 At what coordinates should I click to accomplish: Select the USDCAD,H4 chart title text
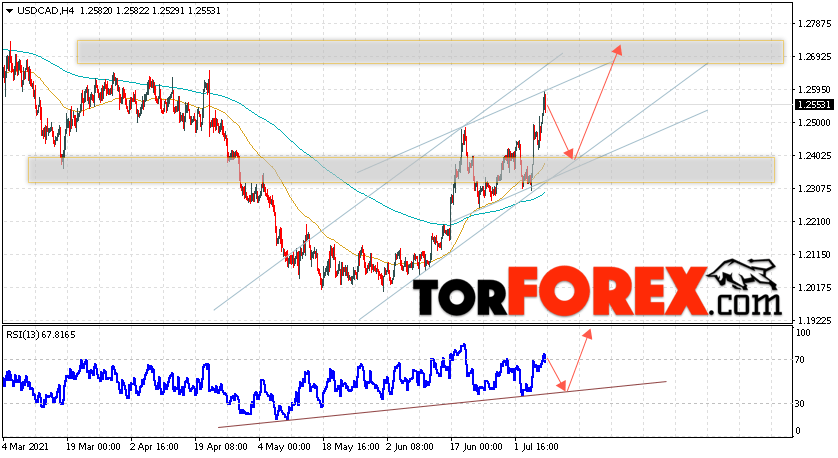click(45, 11)
